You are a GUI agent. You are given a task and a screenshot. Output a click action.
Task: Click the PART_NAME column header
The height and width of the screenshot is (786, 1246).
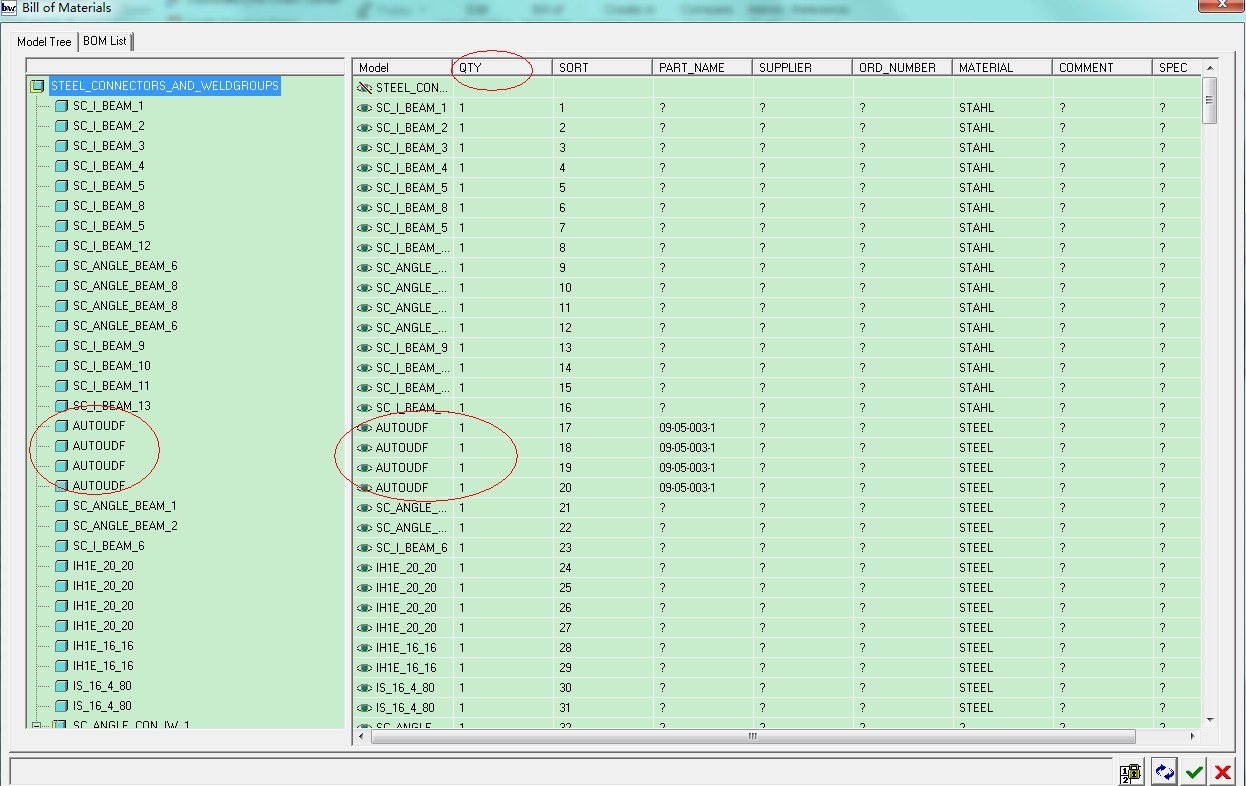click(703, 67)
